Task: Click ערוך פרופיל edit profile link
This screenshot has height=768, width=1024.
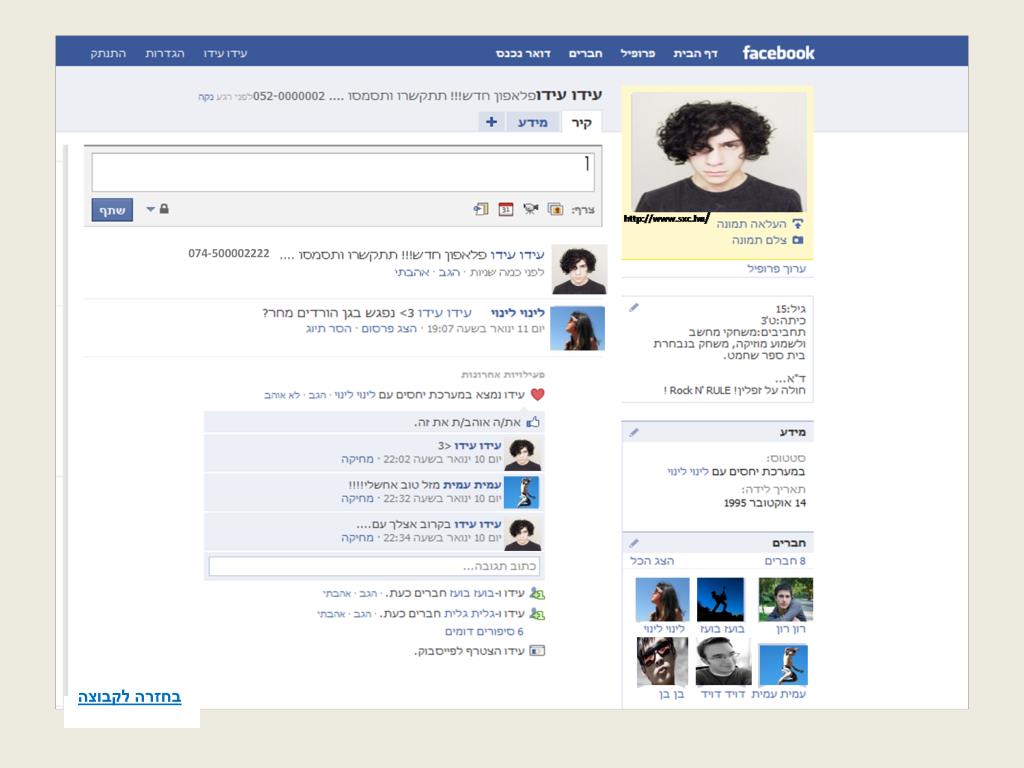Action: [x=776, y=268]
